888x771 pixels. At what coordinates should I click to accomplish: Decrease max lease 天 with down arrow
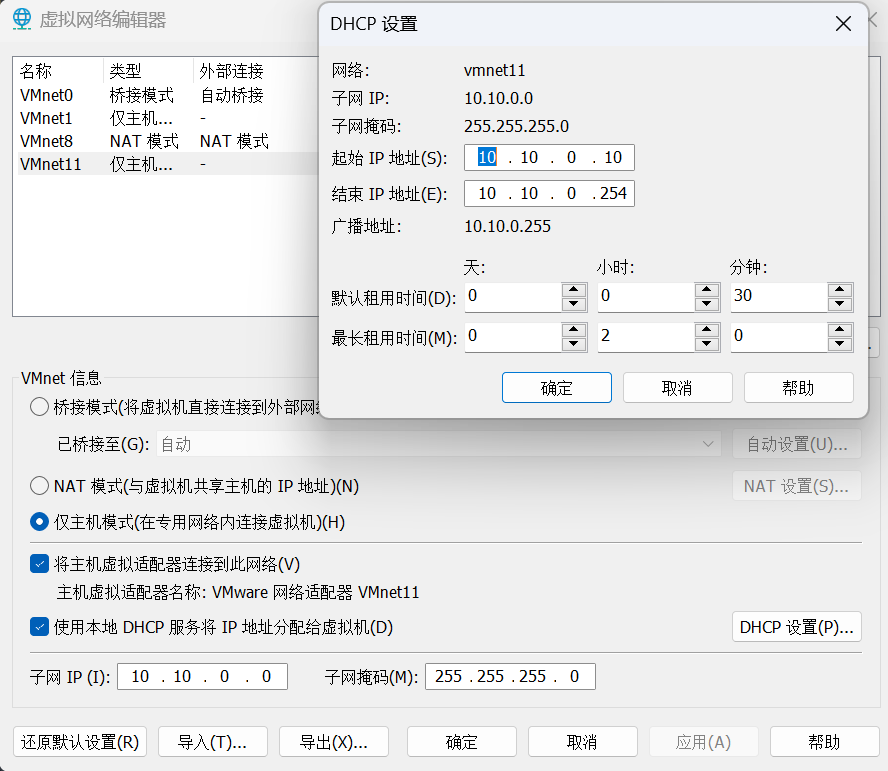coord(574,344)
